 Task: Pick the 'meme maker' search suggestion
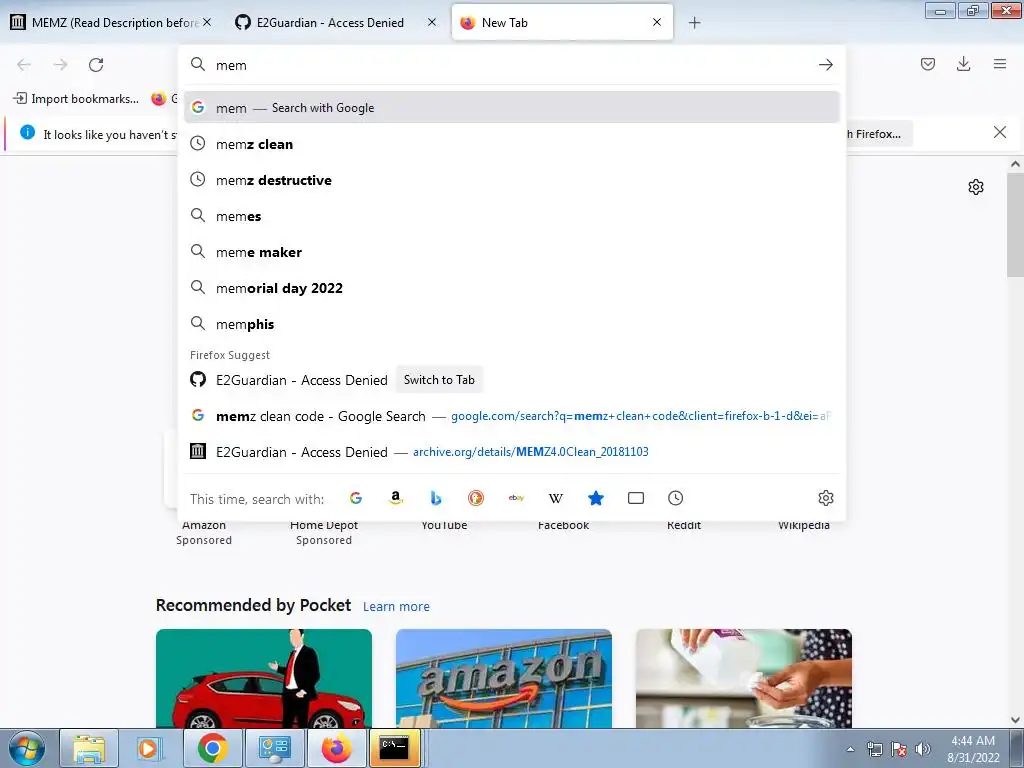511,252
